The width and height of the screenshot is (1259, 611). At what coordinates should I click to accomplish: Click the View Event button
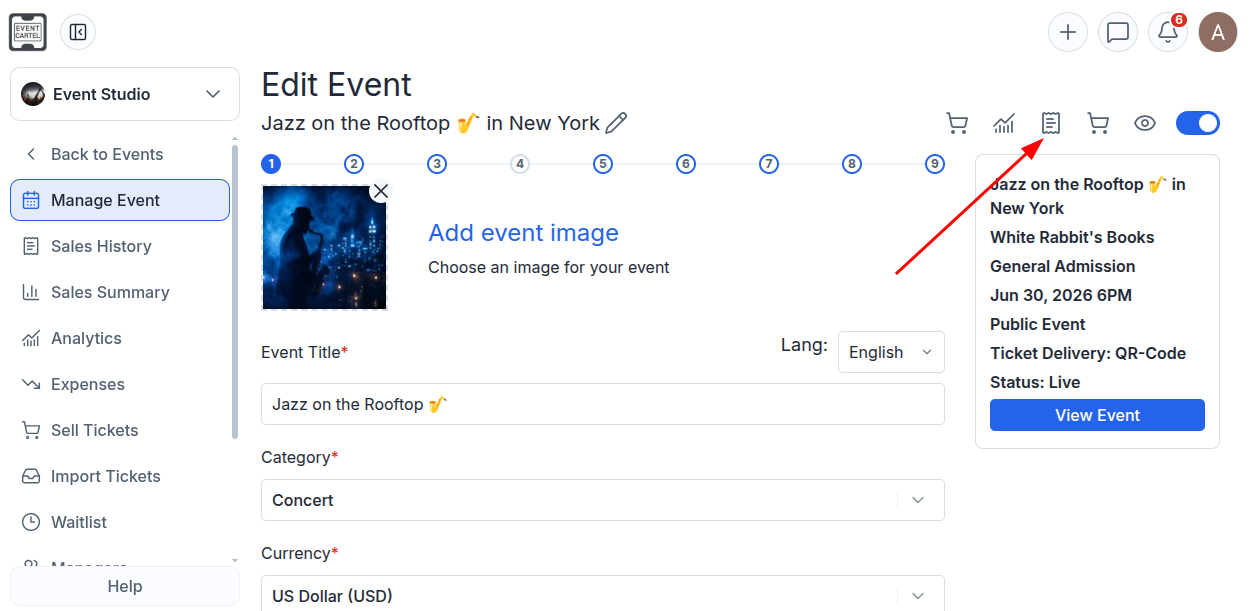[x=1097, y=415]
